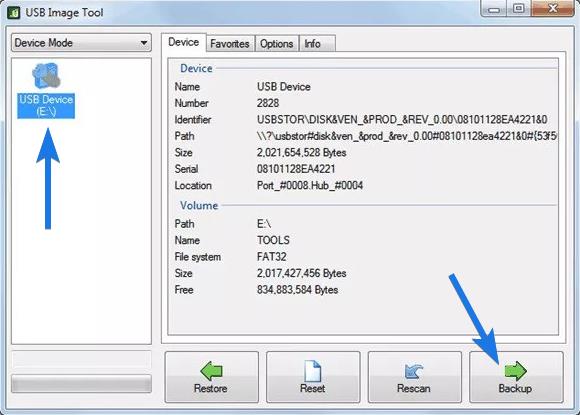
Task: Click the location Port_#0008.Hub_#0004
Action: 310,186
